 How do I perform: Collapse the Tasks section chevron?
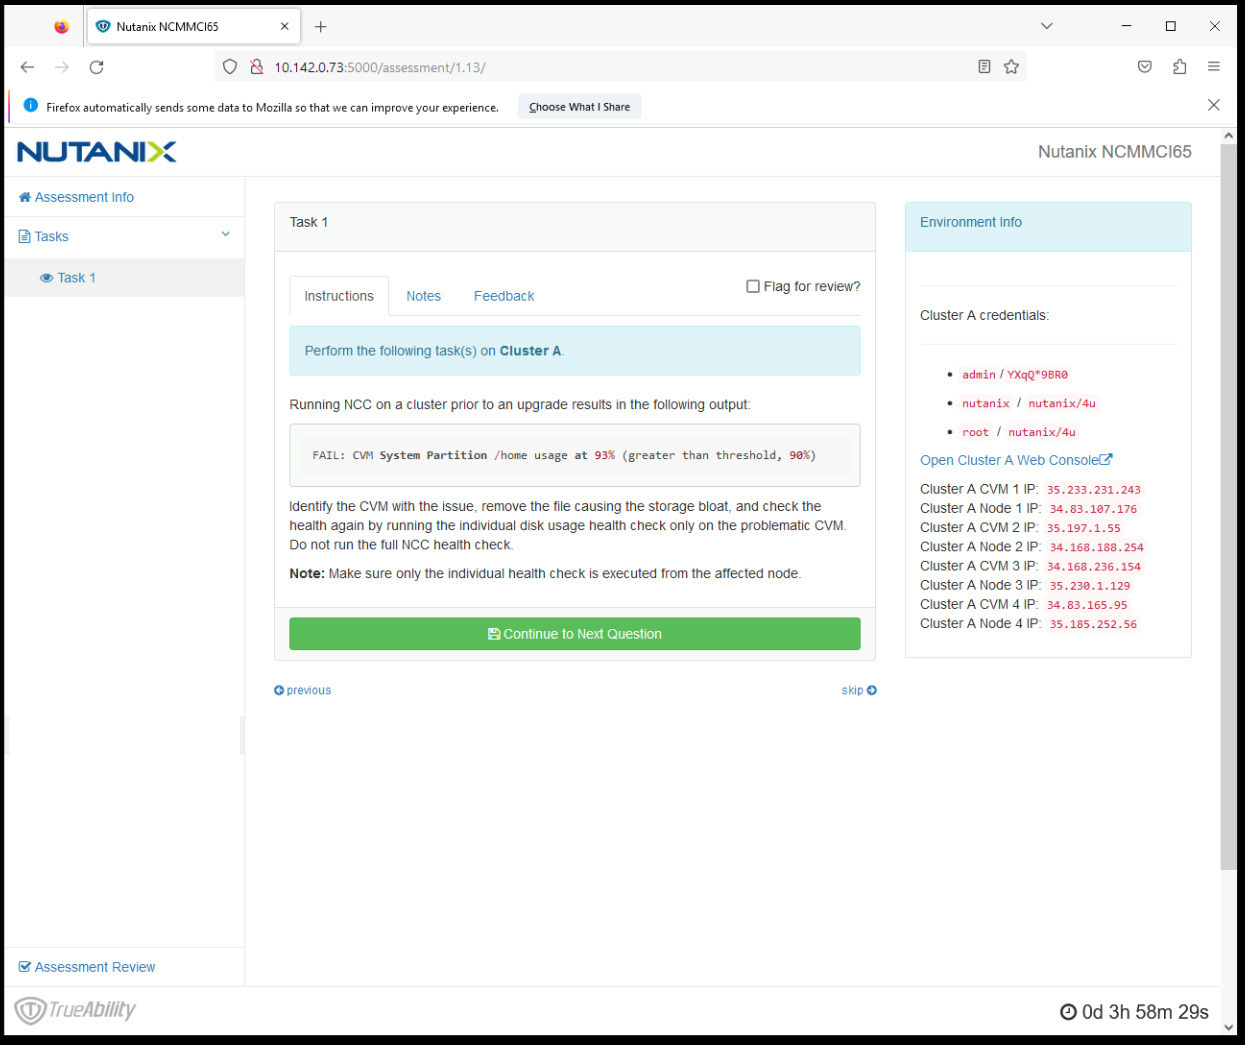pyautogui.click(x=226, y=235)
